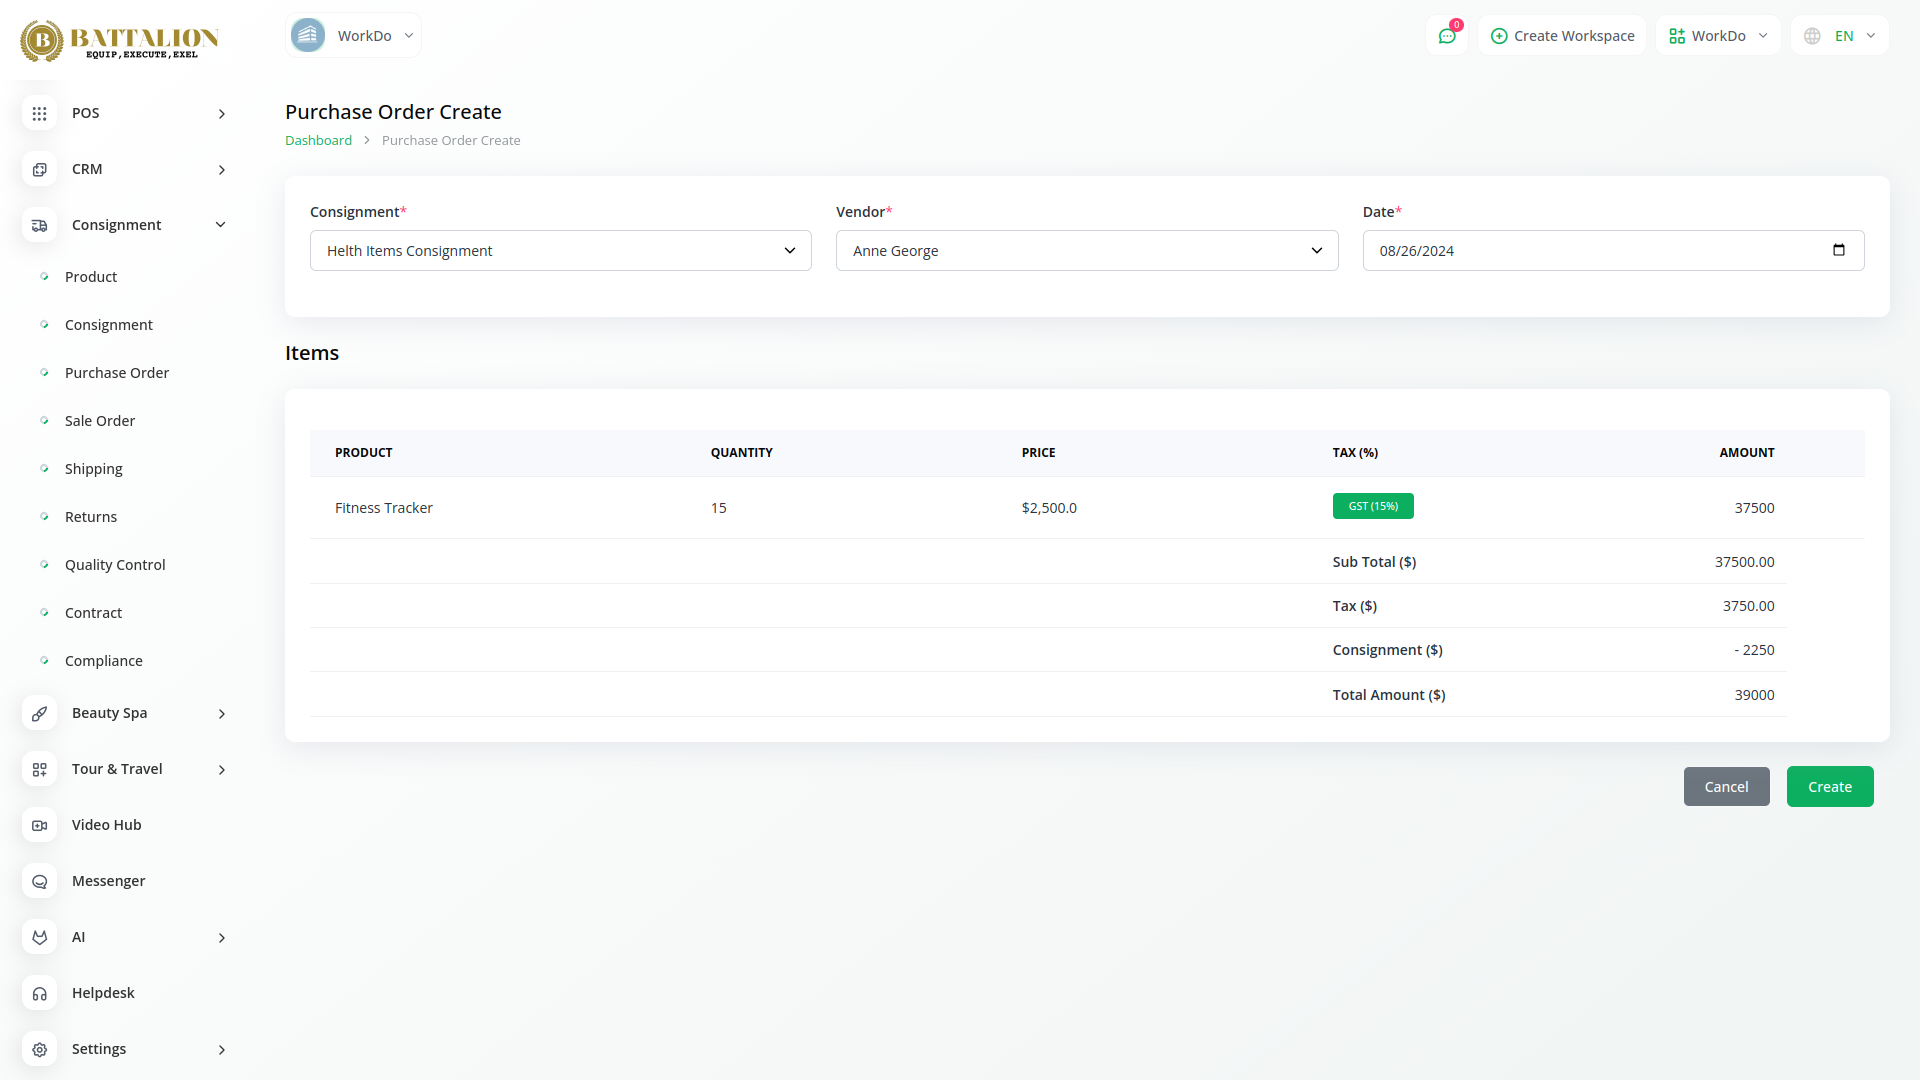Click the Video Hub camera icon
The image size is (1920, 1080).
pyautogui.click(x=39, y=825)
